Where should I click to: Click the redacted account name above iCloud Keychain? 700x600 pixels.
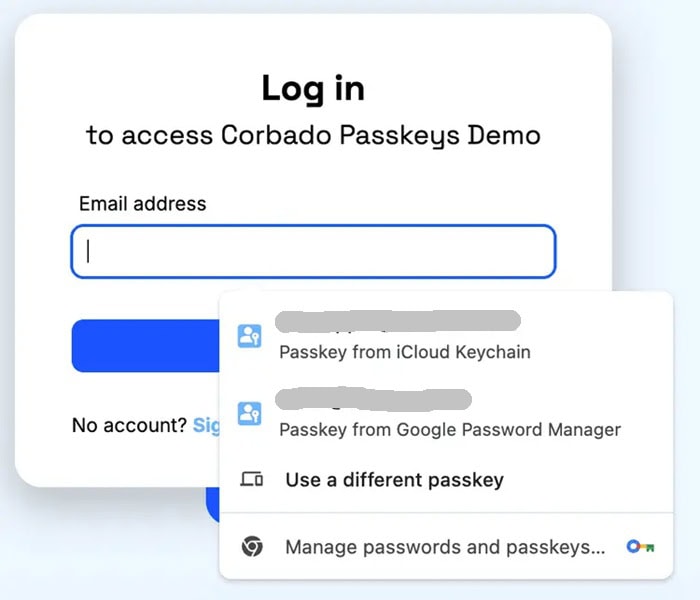tap(398, 321)
